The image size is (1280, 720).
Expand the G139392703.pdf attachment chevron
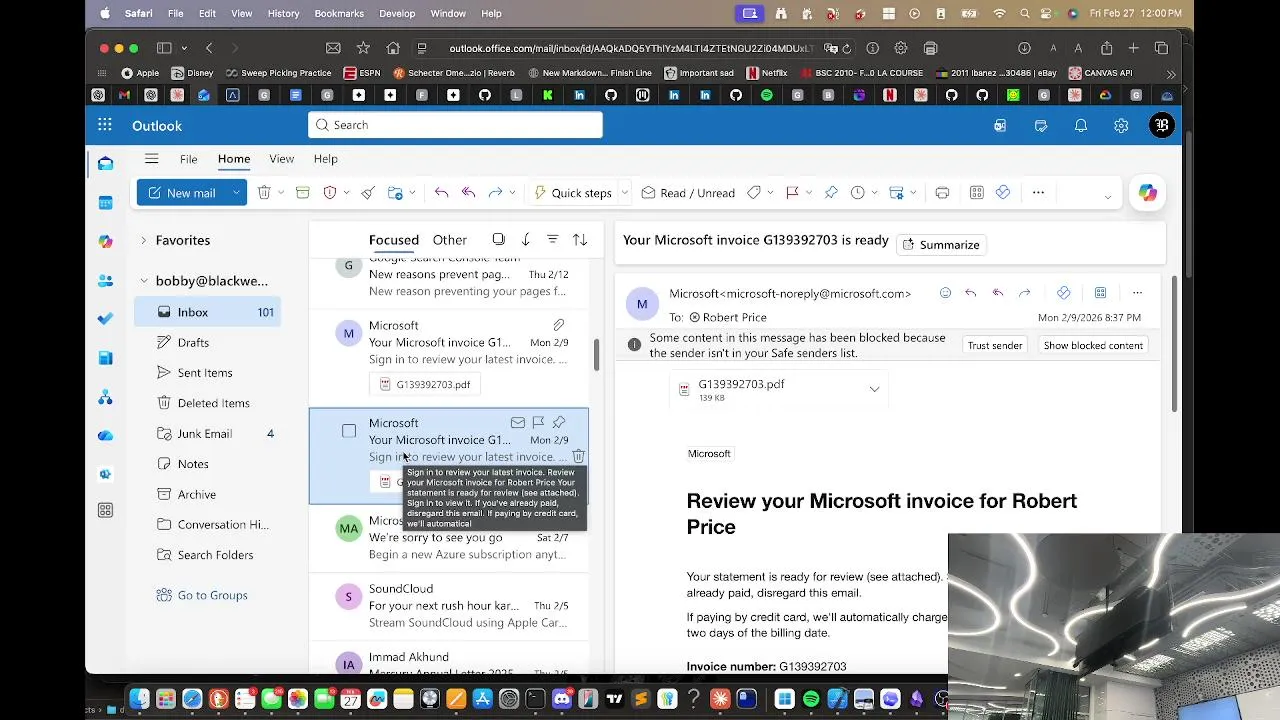(x=874, y=389)
